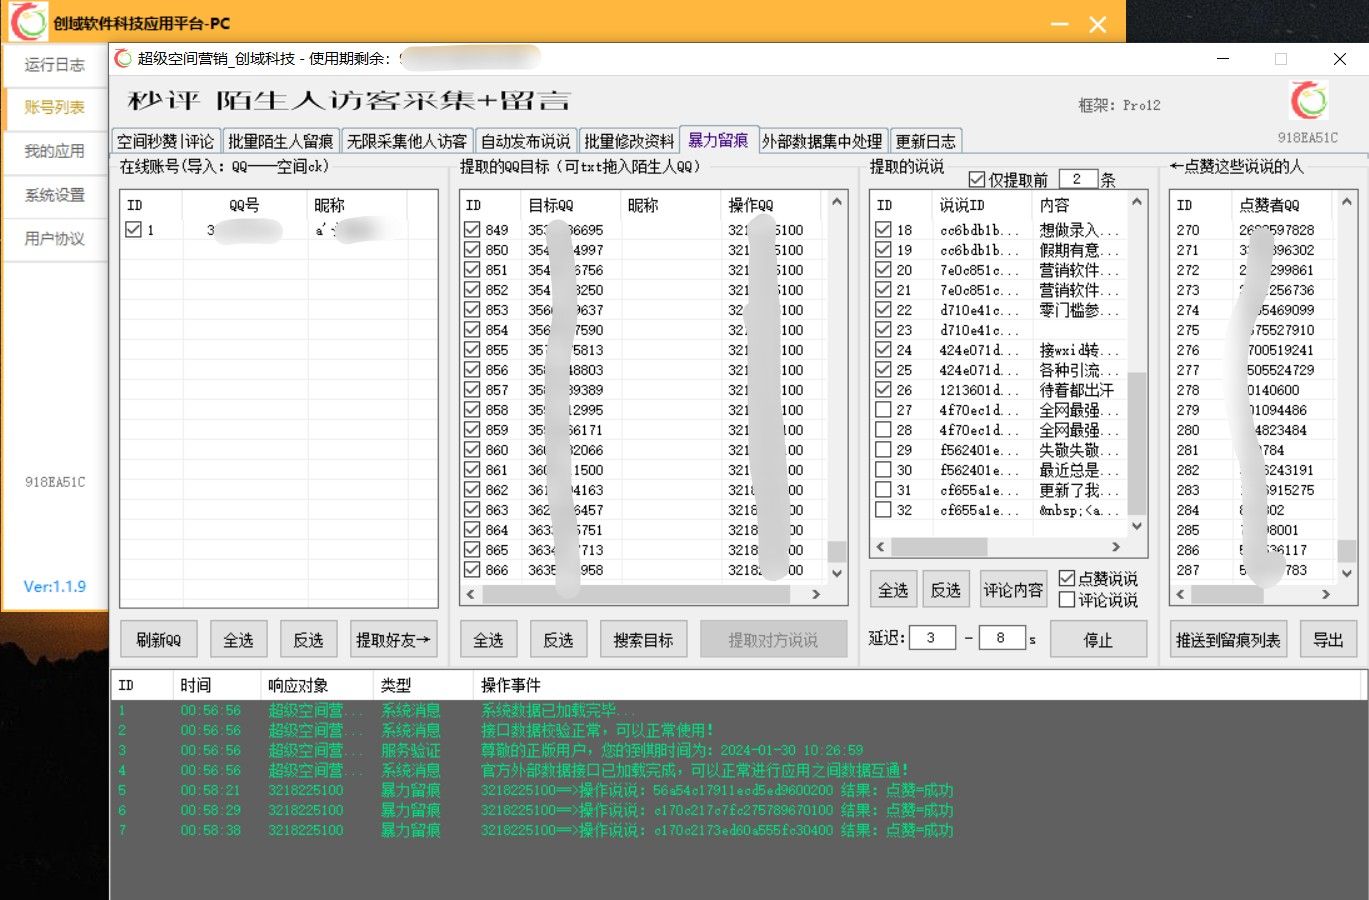Select log row 5 暴力留痕 entry
Screen dimensions: 1369x900
[x=738, y=790]
